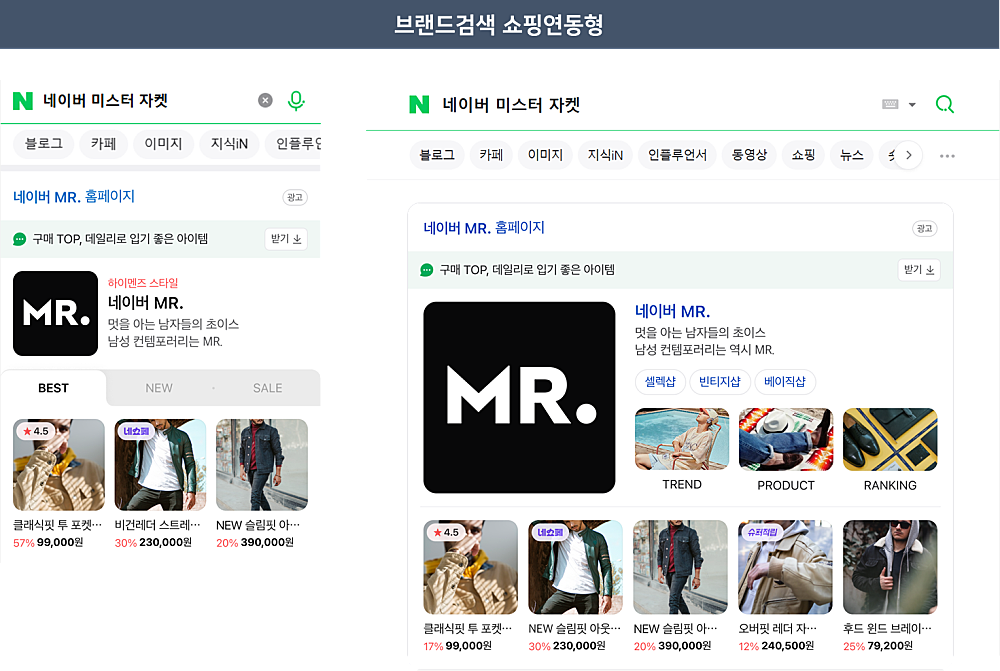The width and height of the screenshot is (1000, 671).
Task: Show more tabs with the right chevron
Action: pyautogui.click(x=909, y=155)
